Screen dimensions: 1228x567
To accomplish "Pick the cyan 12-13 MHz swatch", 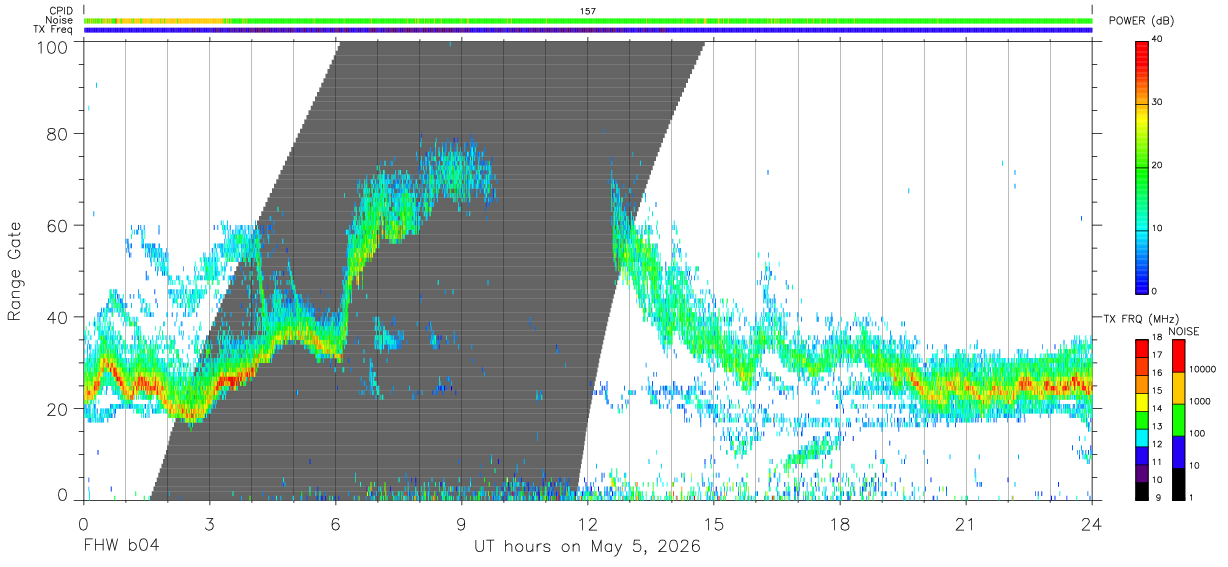I will point(1142,437).
